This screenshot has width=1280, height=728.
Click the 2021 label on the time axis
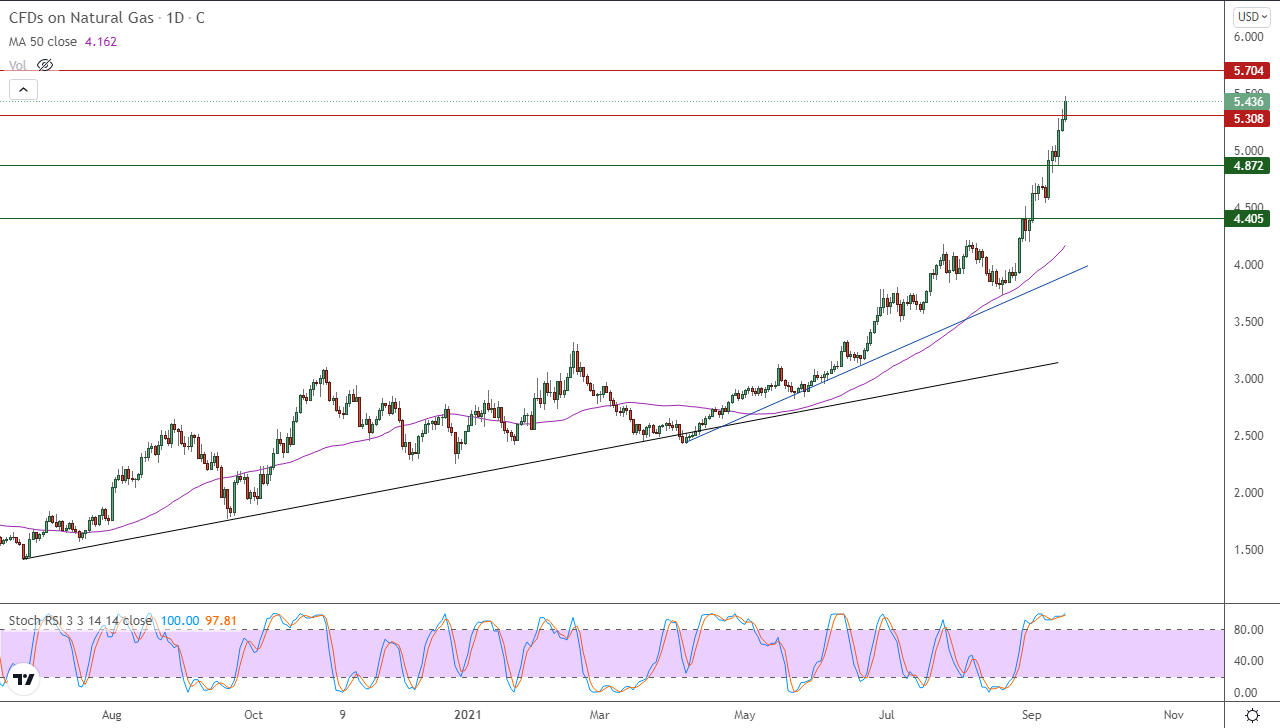point(468,715)
